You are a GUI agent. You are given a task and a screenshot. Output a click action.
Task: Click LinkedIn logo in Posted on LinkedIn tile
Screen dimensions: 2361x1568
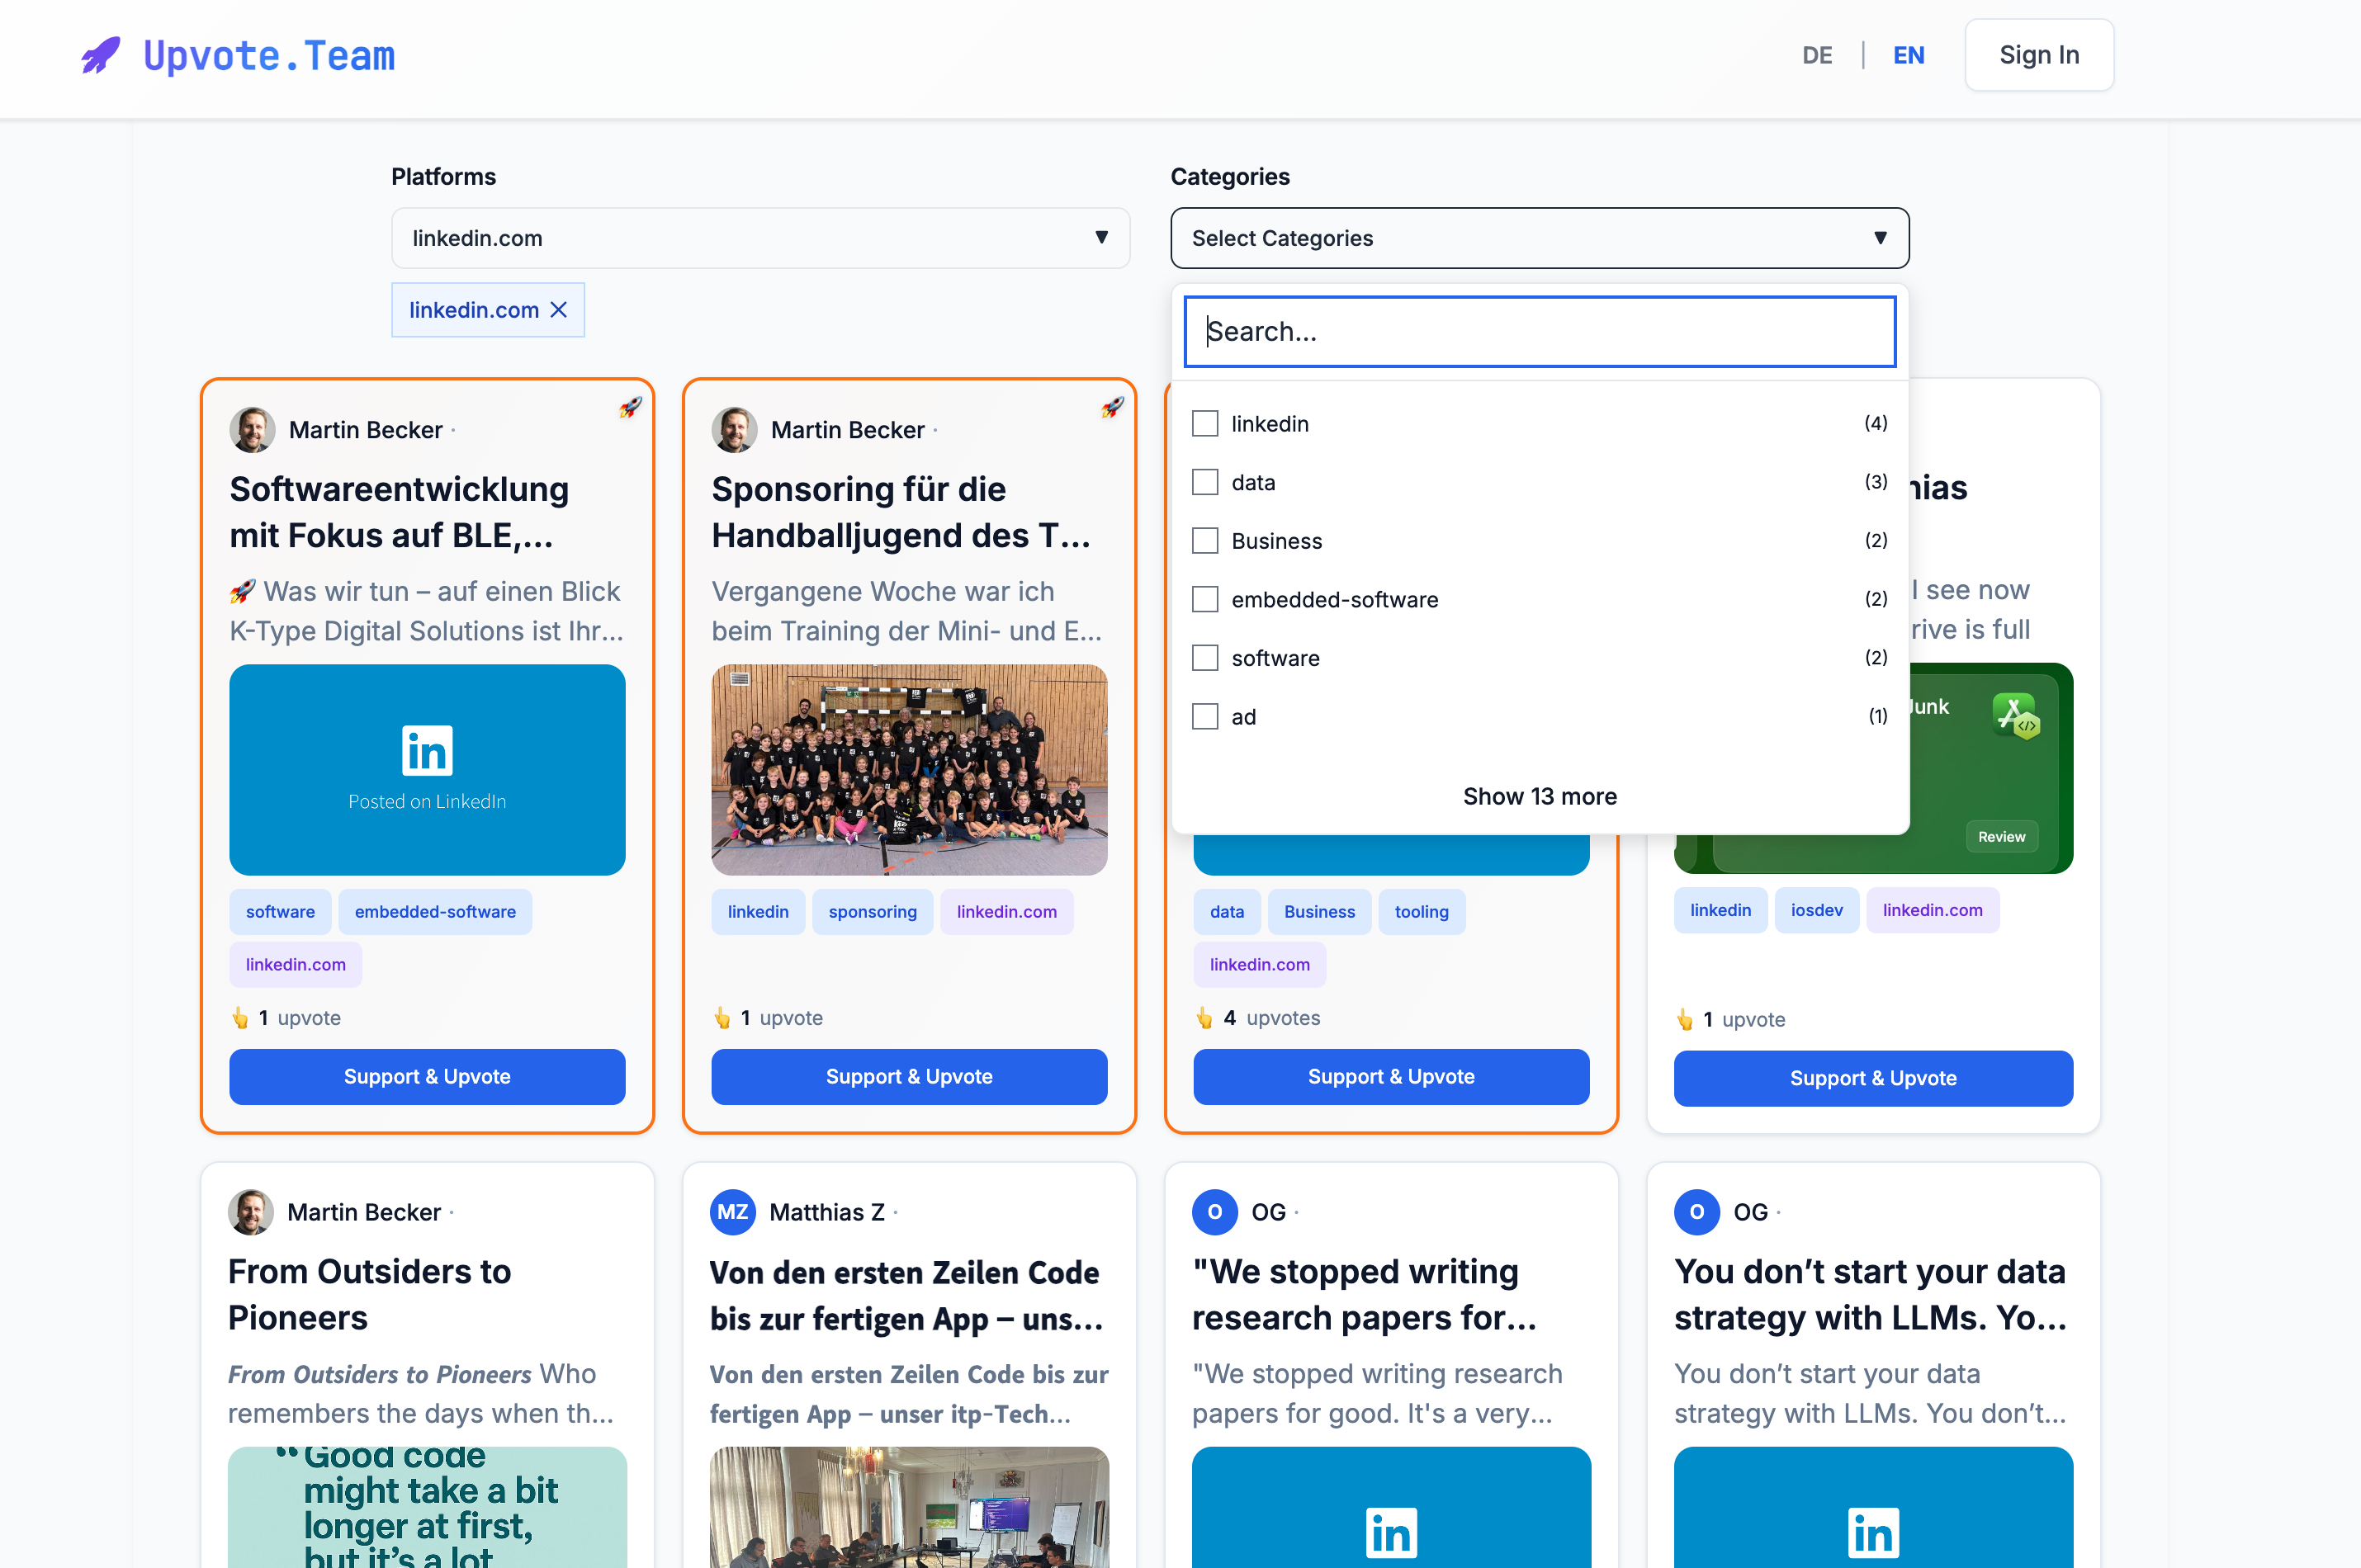pyautogui.click(x=427, y=750)
